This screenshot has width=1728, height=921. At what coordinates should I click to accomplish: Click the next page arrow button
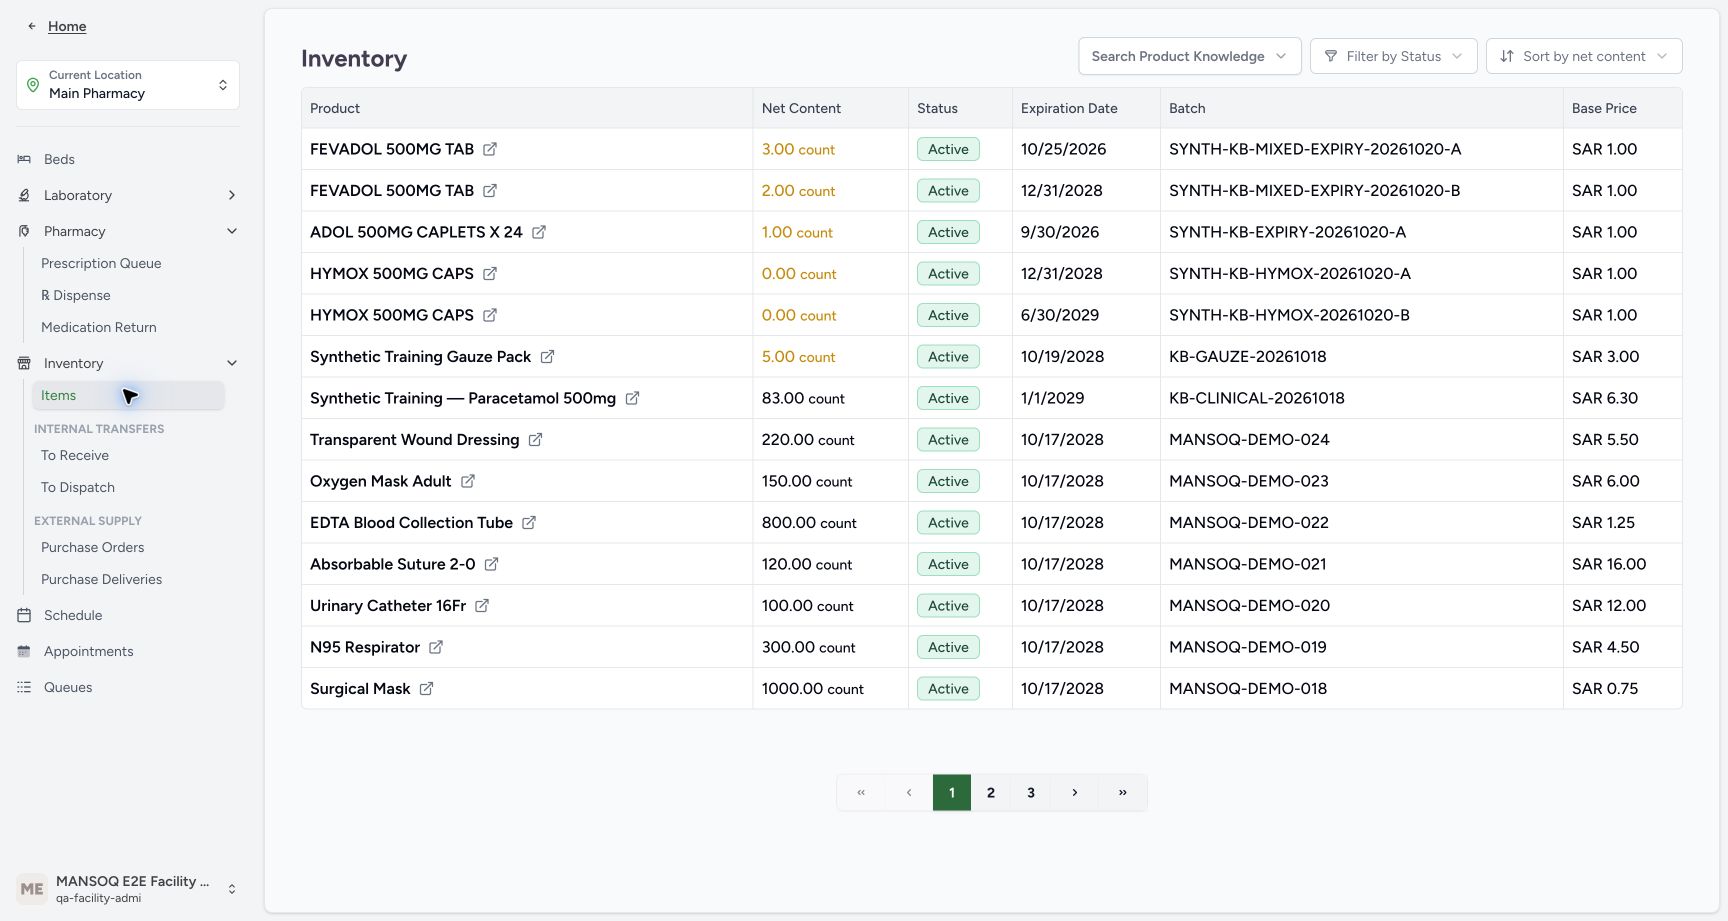coord(1075,792)
